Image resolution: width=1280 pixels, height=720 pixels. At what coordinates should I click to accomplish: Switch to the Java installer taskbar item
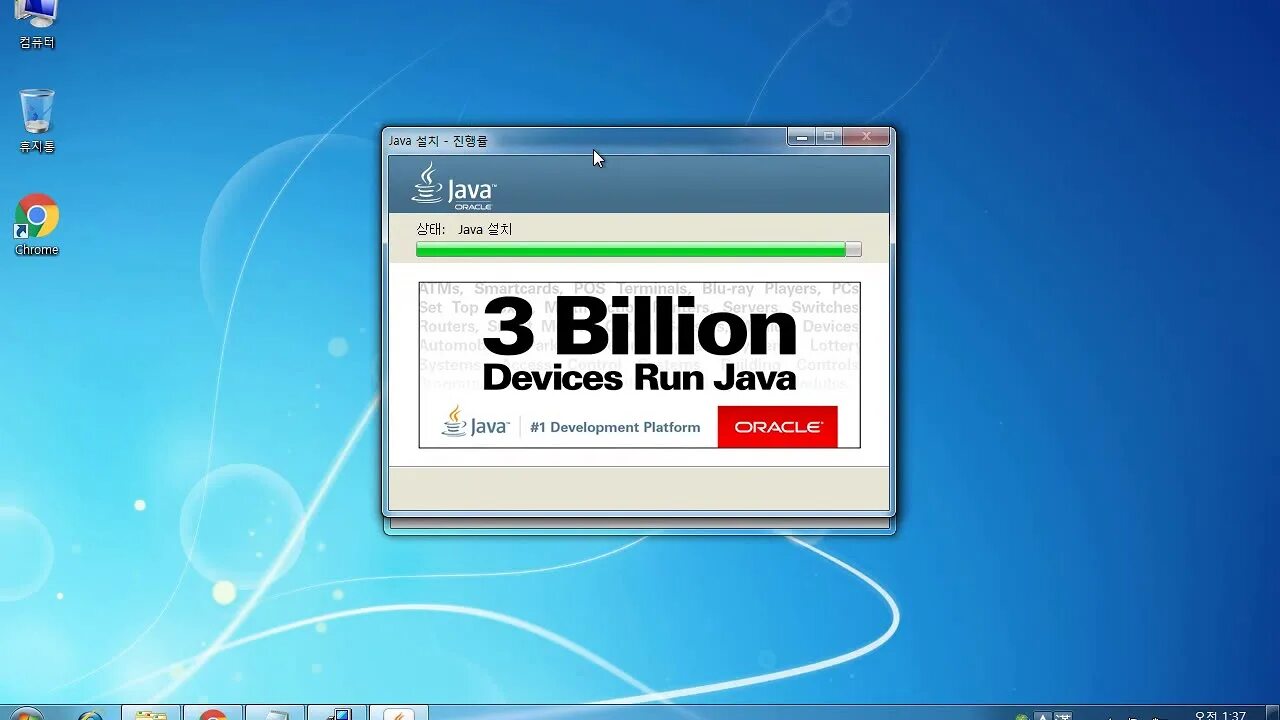click(x=399, y=714)
